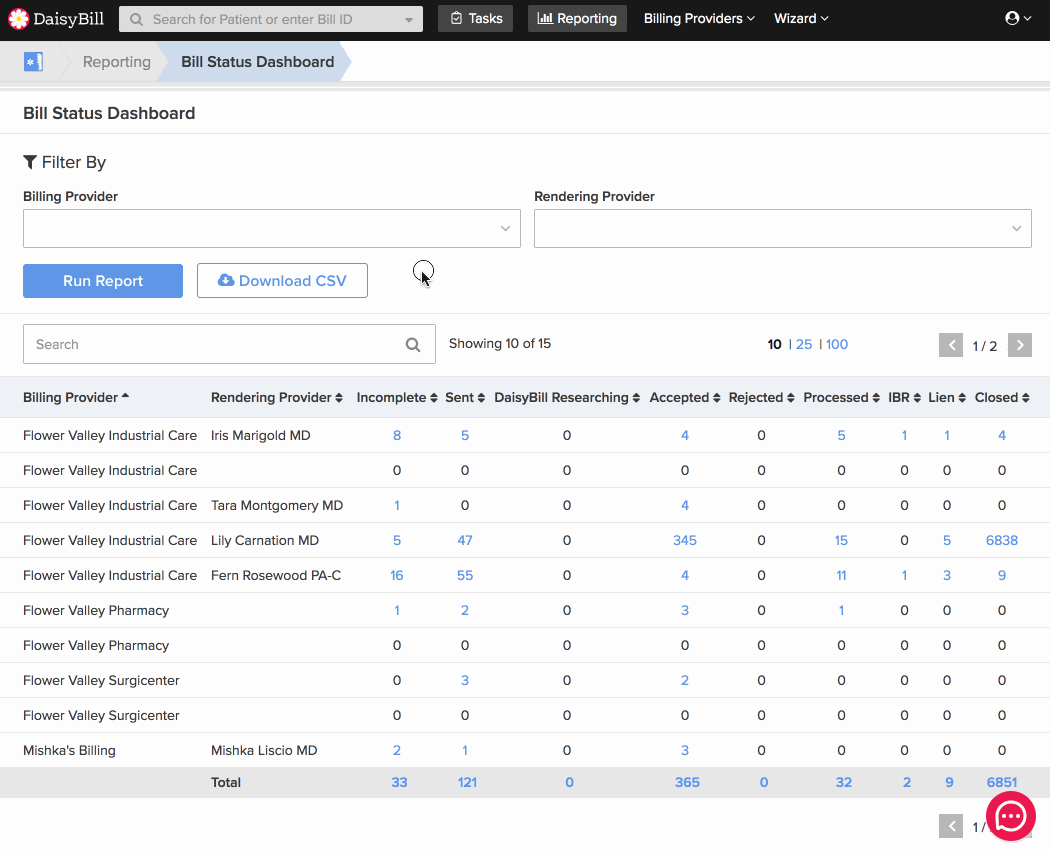Select Bill Status Dashboard breadcrumb
This screenshot has width=1050, height=850.
[x=258, y=62]
